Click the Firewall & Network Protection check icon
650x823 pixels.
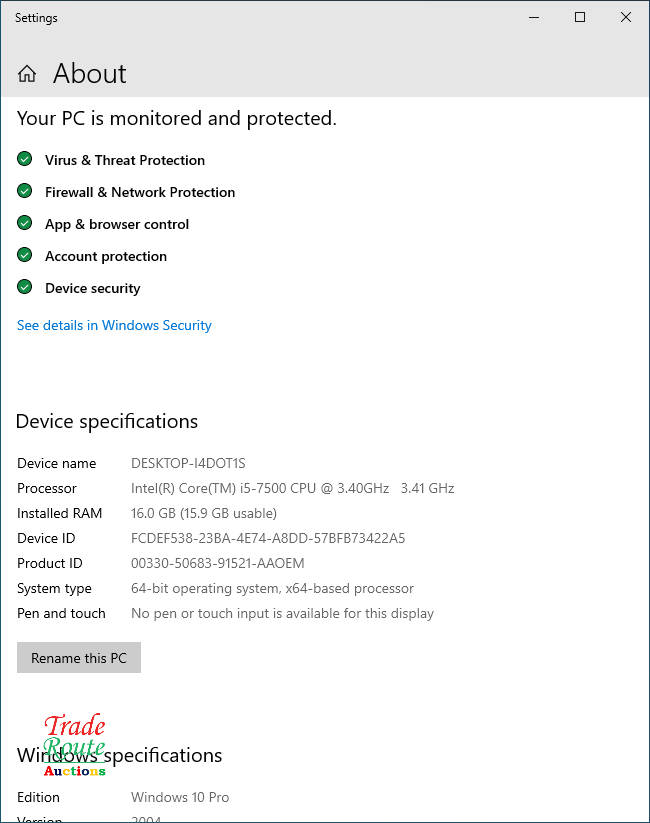(25, 191)
